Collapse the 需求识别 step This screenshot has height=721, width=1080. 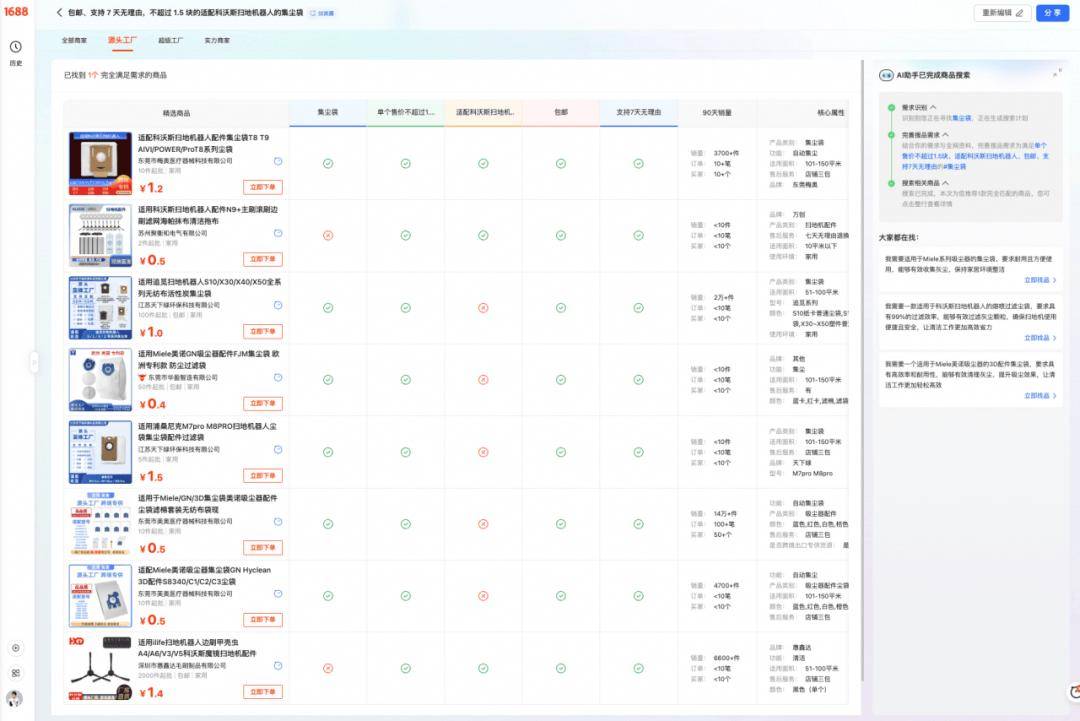(x=933, y=107)
